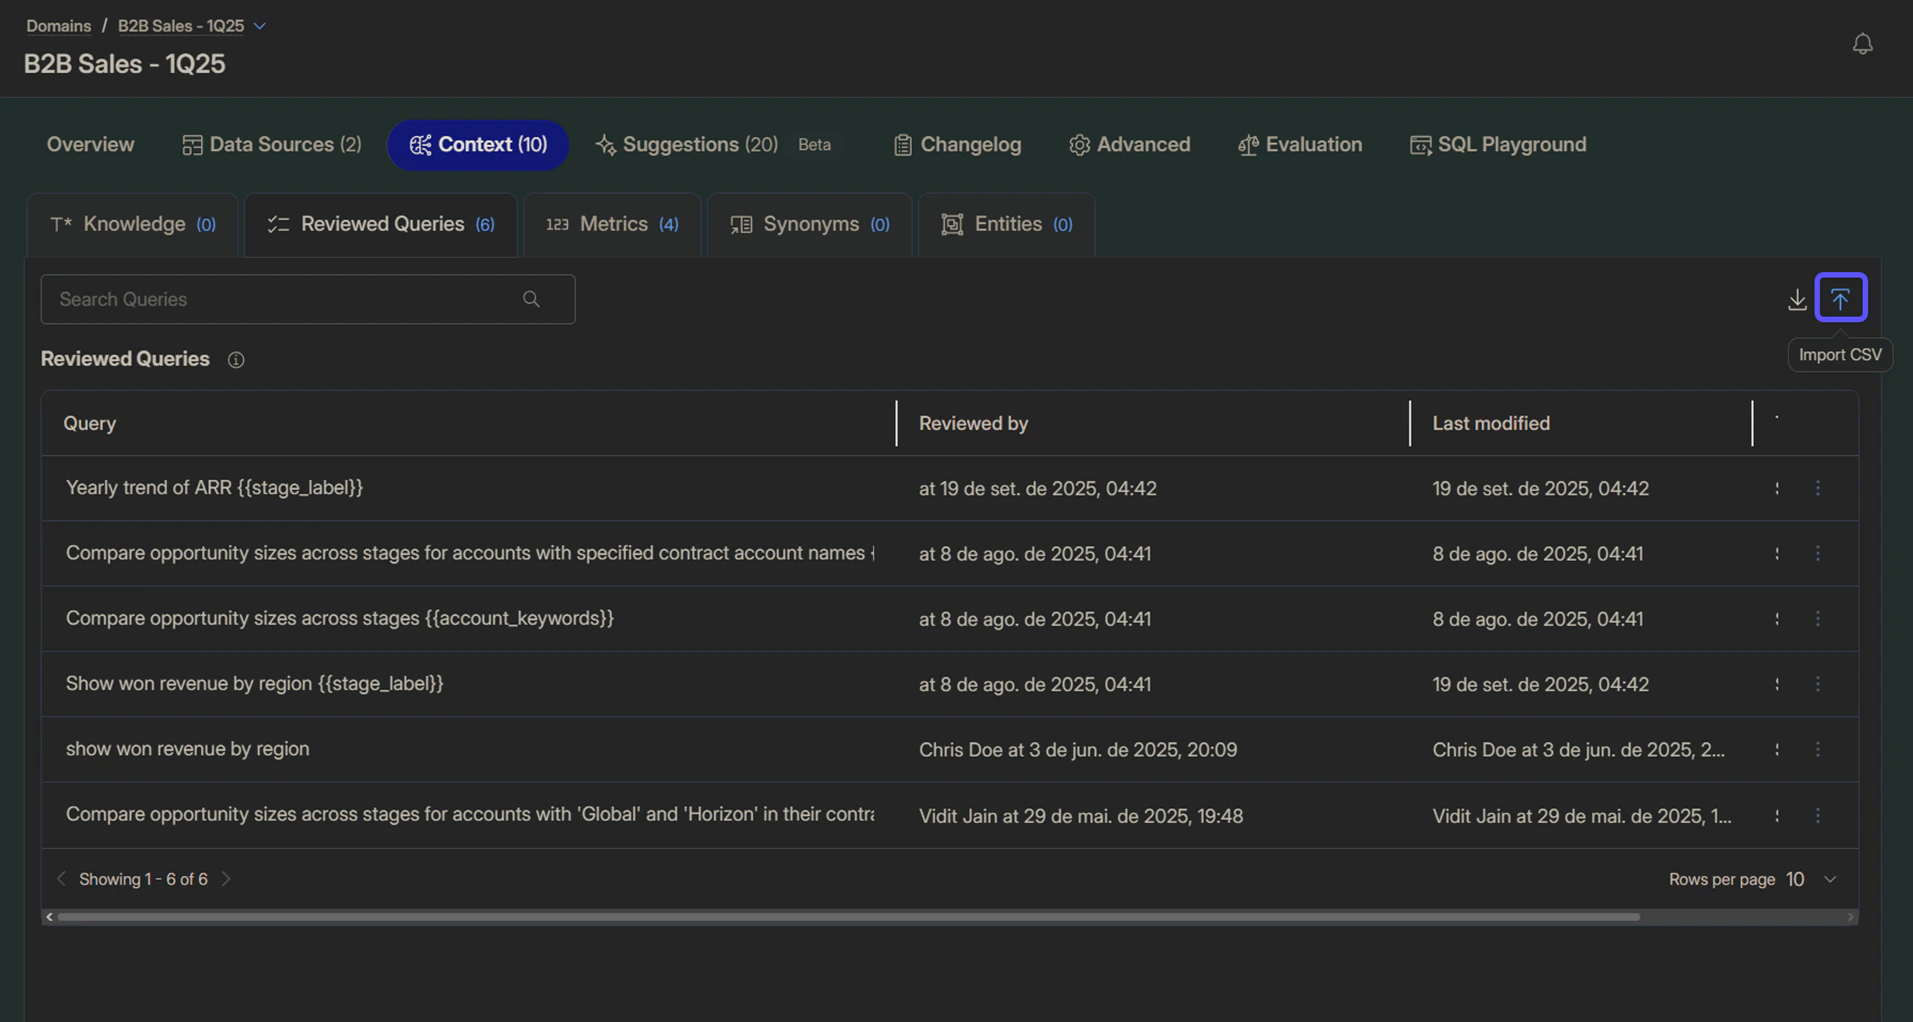The image size is (1913, 1022).
Task: Switch to the Reviewed Queries (6) sub-tab
Action: click(380, 225)
